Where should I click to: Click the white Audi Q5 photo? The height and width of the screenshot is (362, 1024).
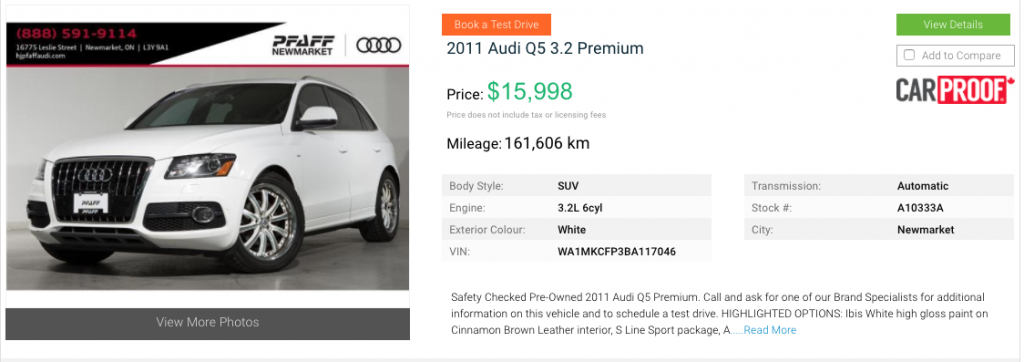point(208,178)
